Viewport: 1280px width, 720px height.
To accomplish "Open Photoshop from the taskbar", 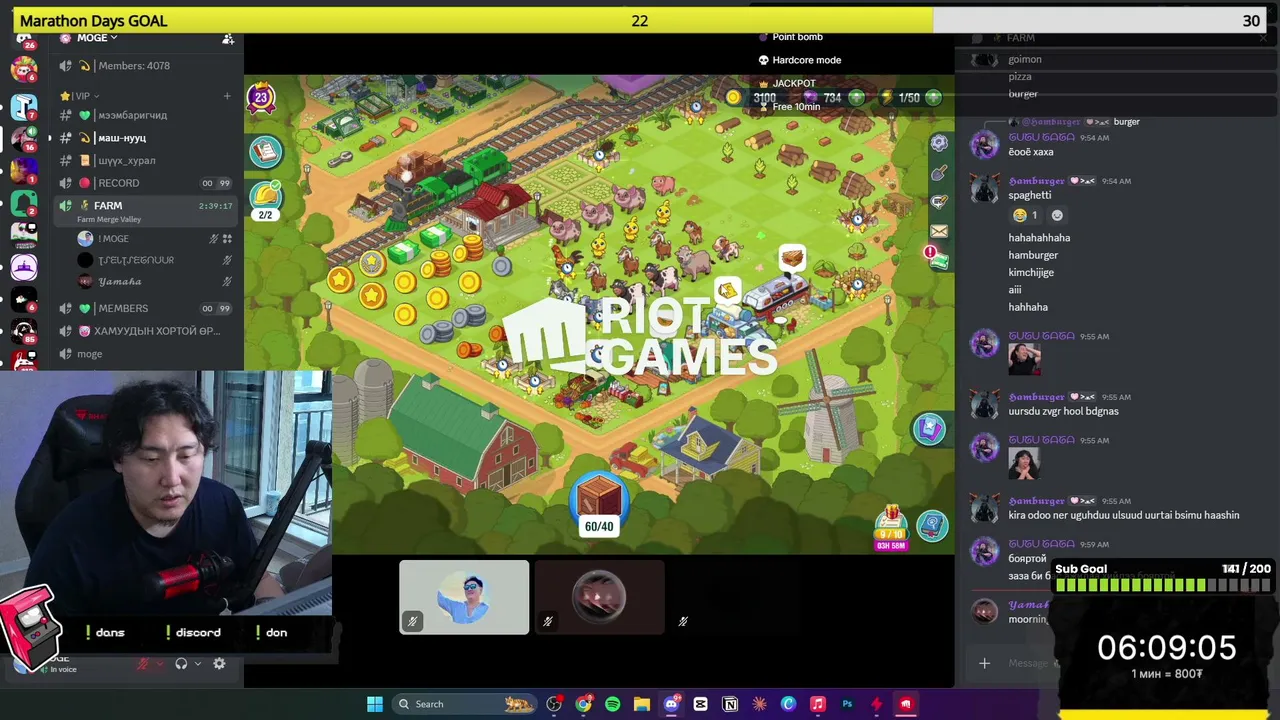I will pos(847,704).
